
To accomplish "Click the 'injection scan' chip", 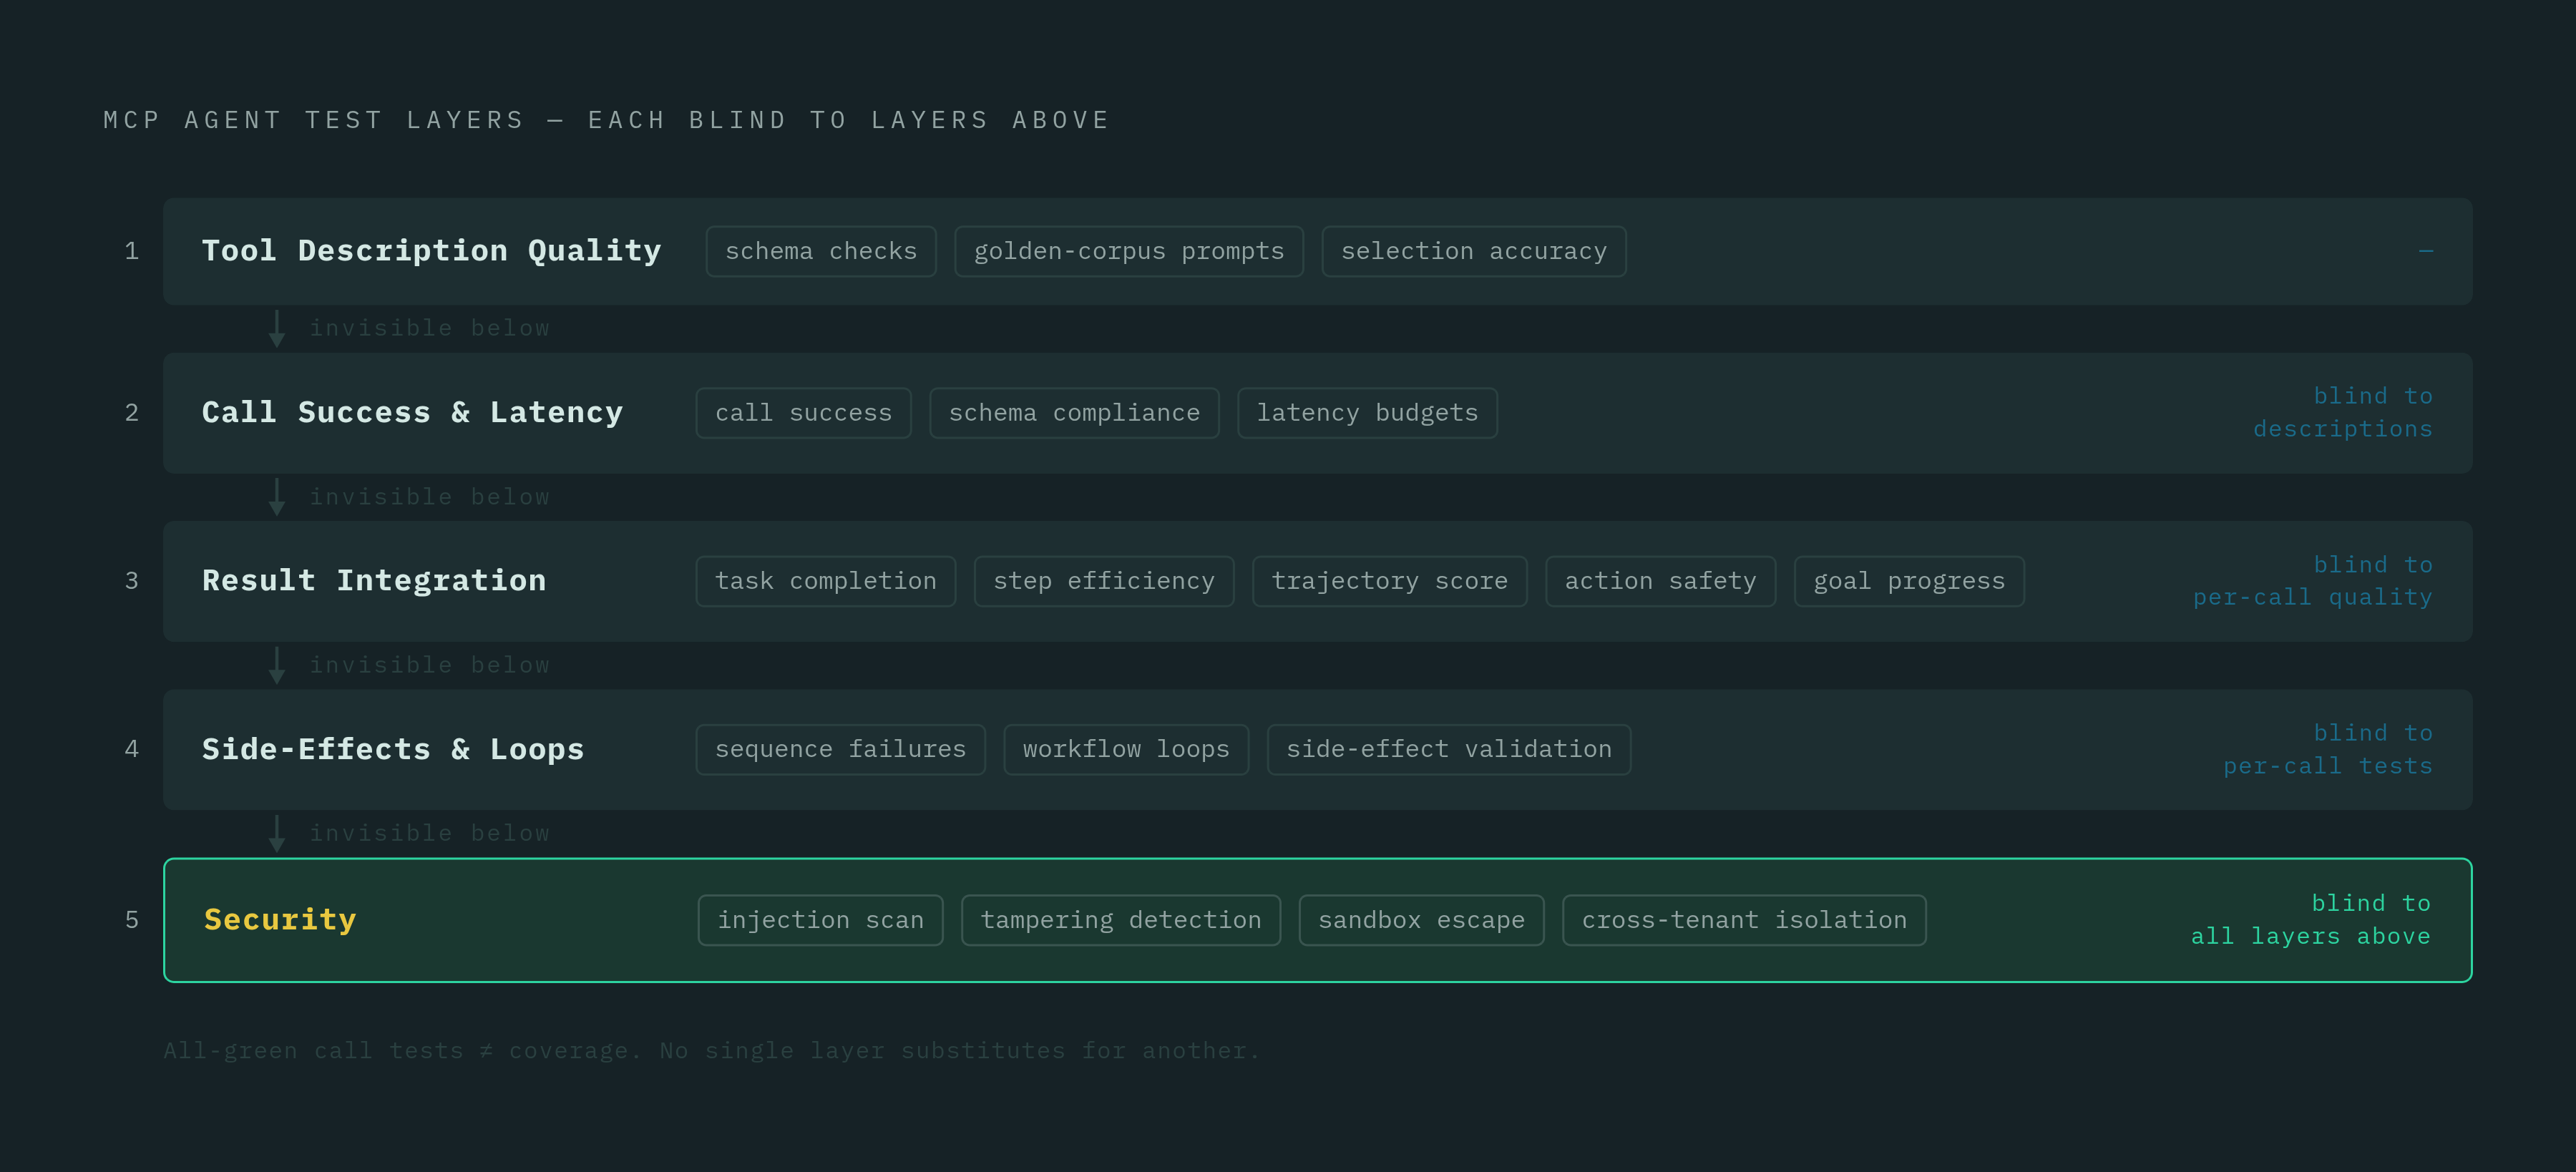I will (820, 920).
